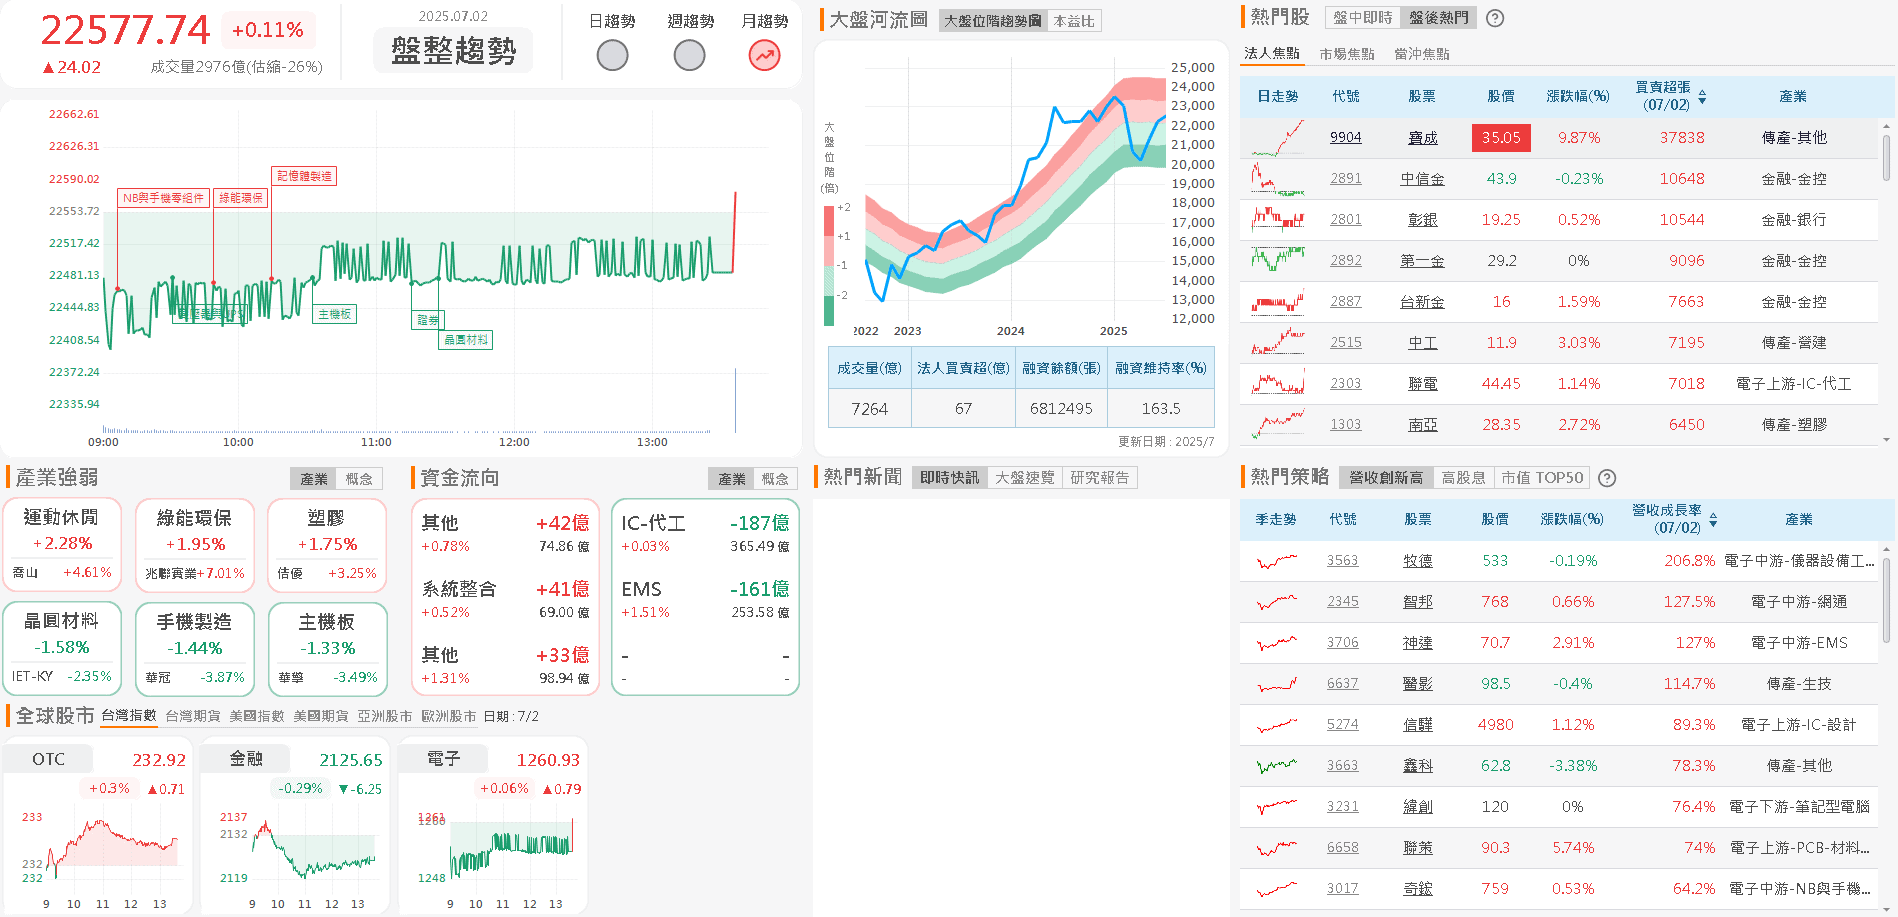Select 美國期貨 global market tab
Screen dimensions: 1898x917
point(321,716)
